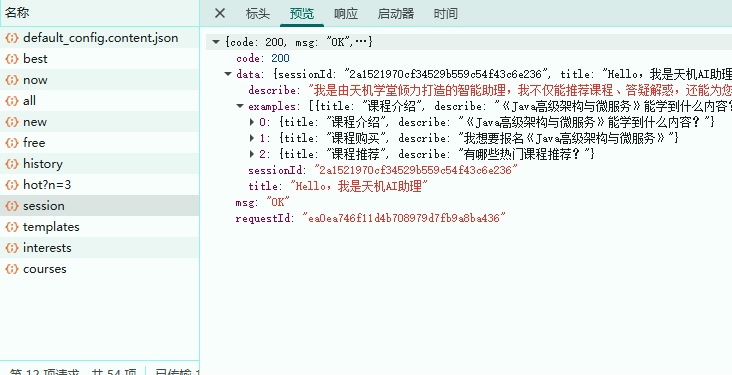Click the sessionId property value
732x375 pixels.
click(x=415, y=170)
